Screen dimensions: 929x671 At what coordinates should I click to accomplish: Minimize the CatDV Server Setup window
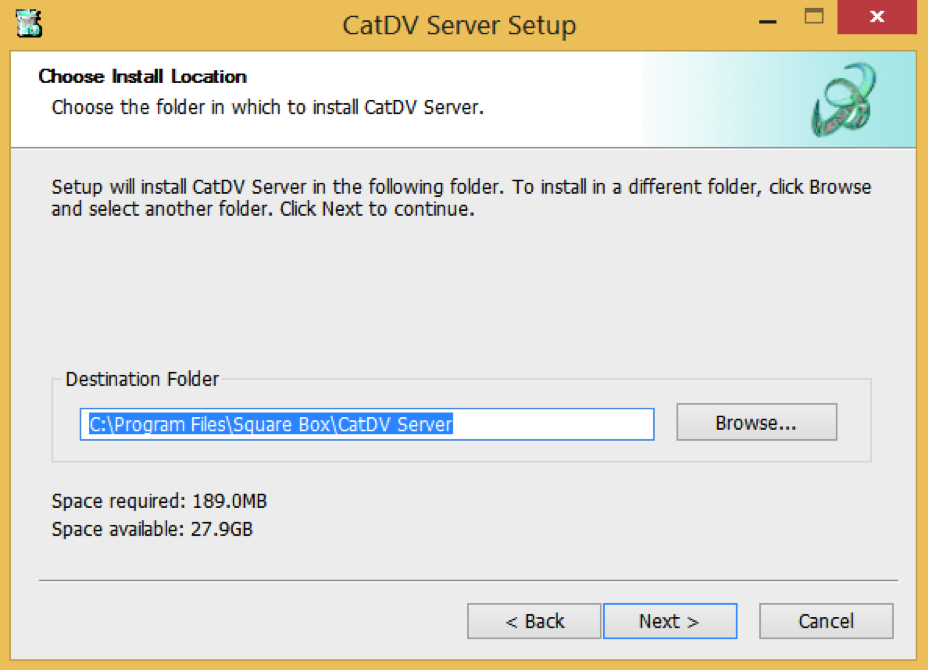point(768,20)
